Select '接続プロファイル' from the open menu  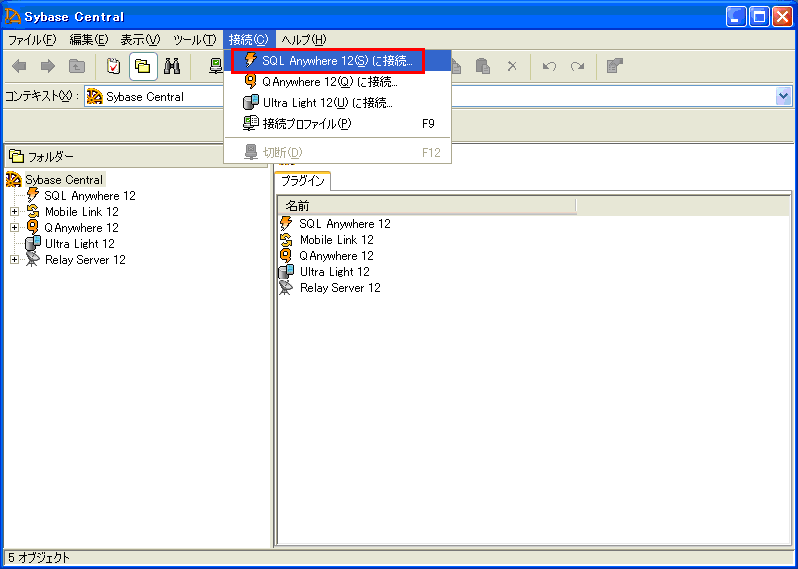tap(306, 124)
